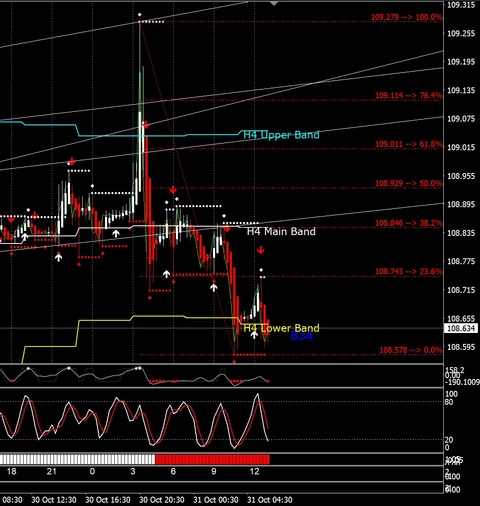Click the 109.135 price scale value
The width and height of the screenshot is (480, 506).
click(x=461, y=90)
